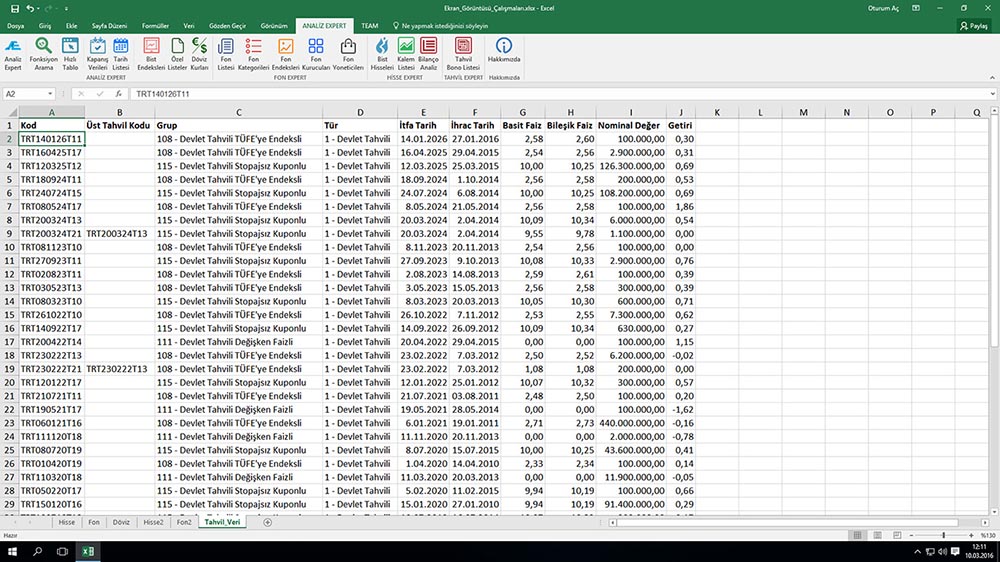Add a new sheet with plus button
Image resolution: width=1000 pixels, height=562 pixels.
[x=267, y=522]
